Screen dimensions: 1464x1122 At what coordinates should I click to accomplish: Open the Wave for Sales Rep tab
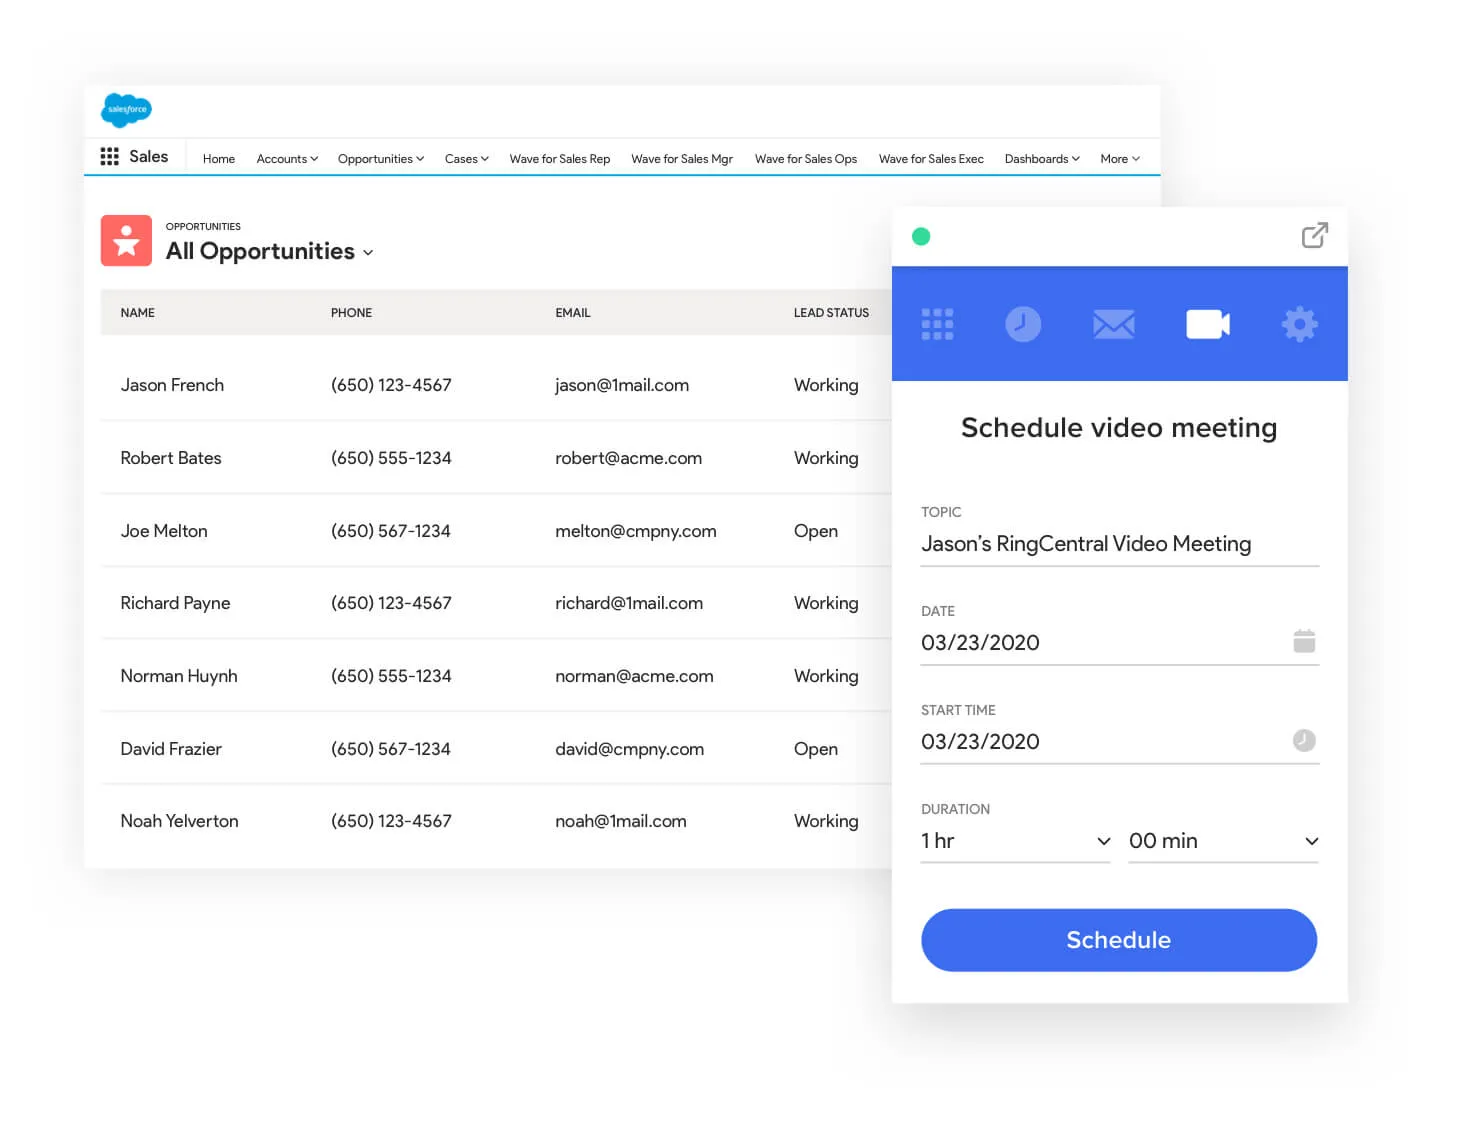coord(559,159)
